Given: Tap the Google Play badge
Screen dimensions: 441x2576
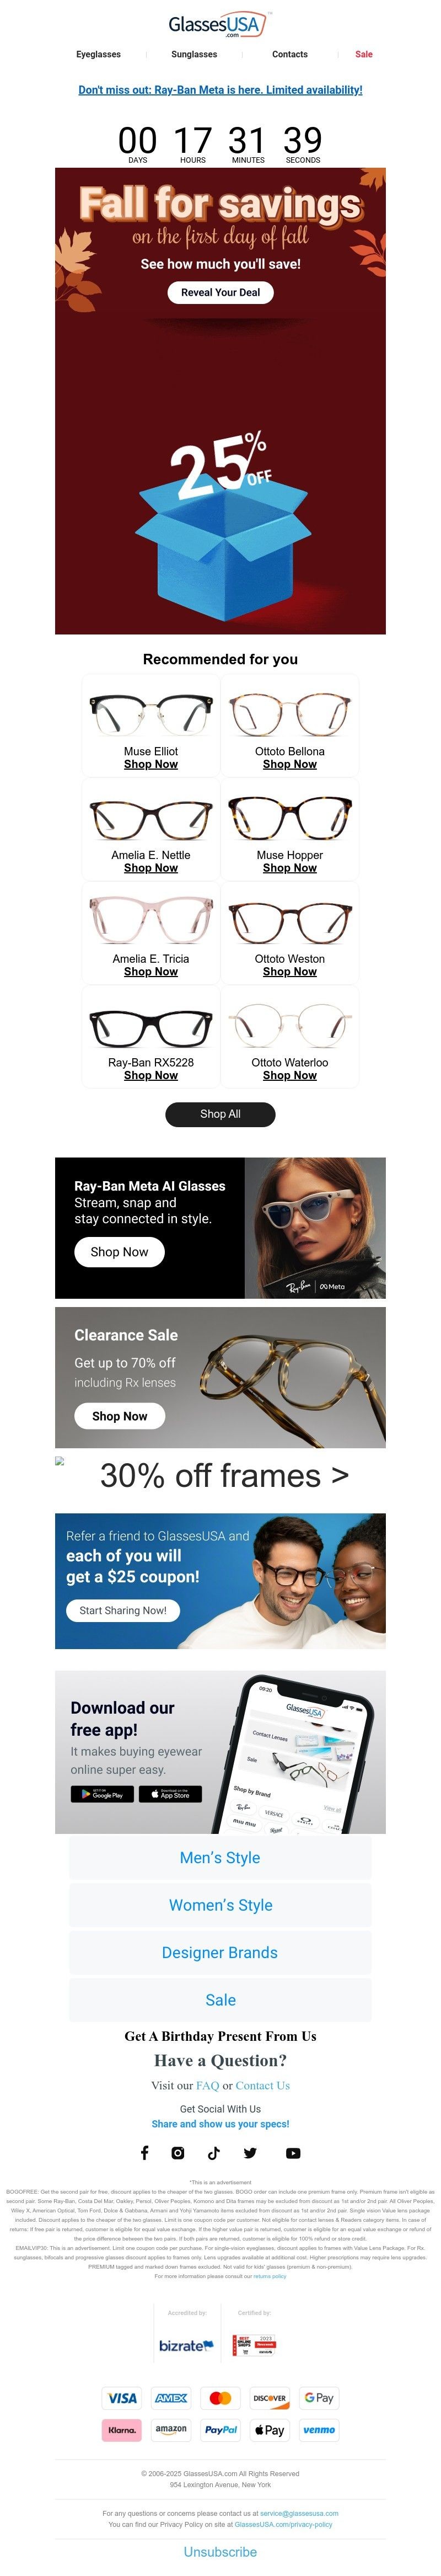Looking at the screenshot, I should (102, 1794).
